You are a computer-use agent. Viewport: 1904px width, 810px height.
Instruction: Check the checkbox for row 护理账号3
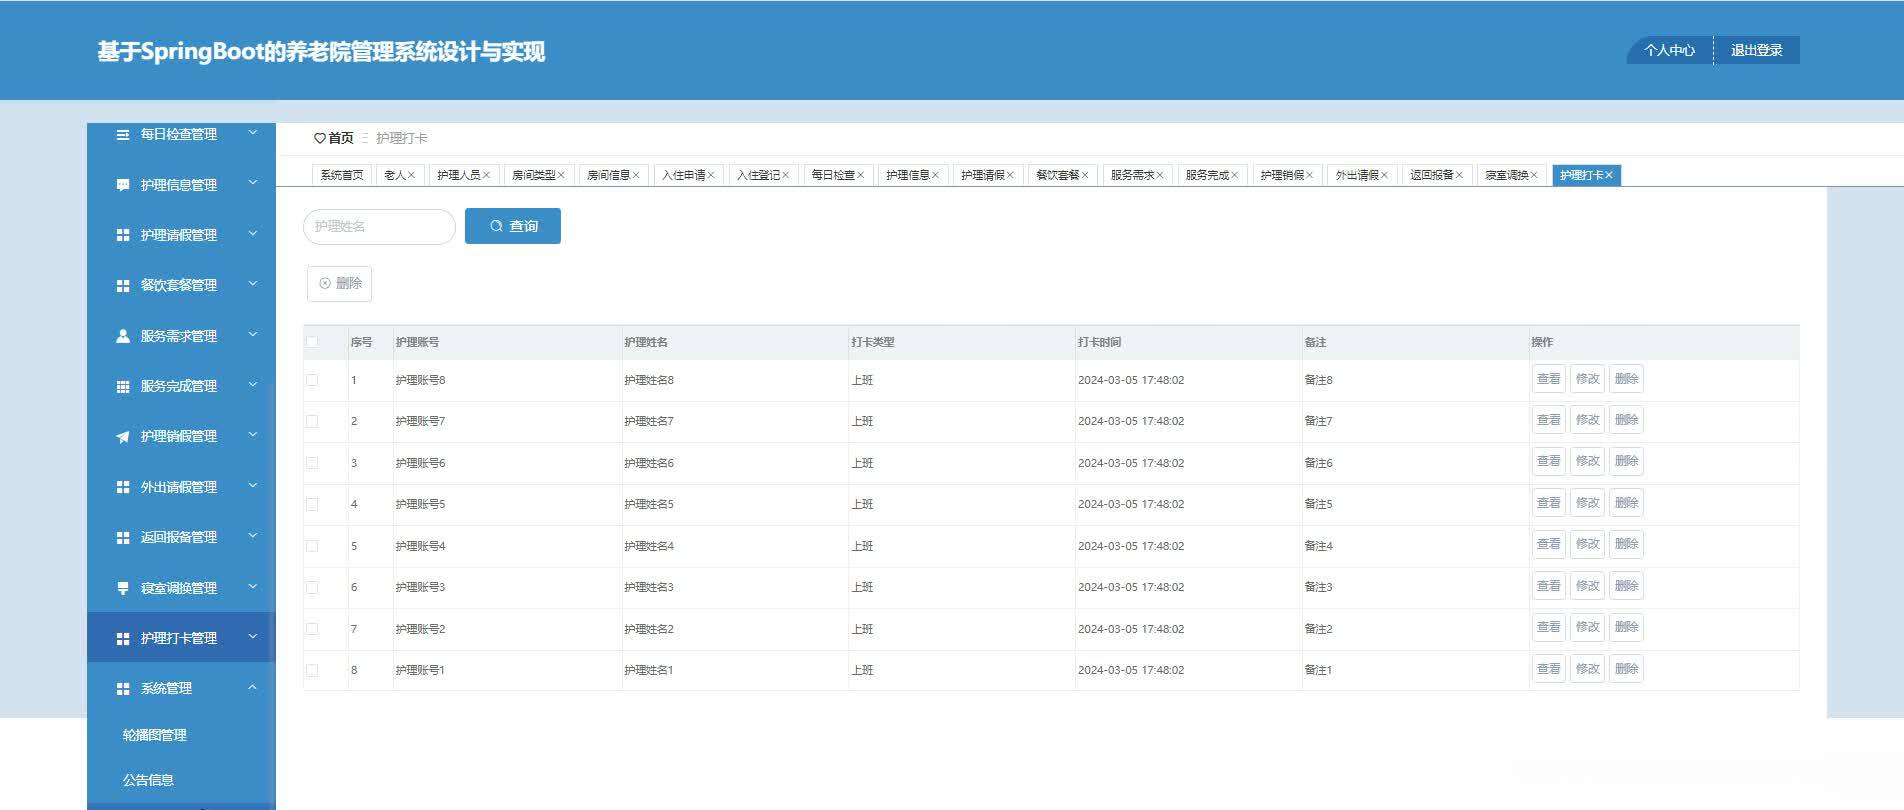(x=312, y=587)
